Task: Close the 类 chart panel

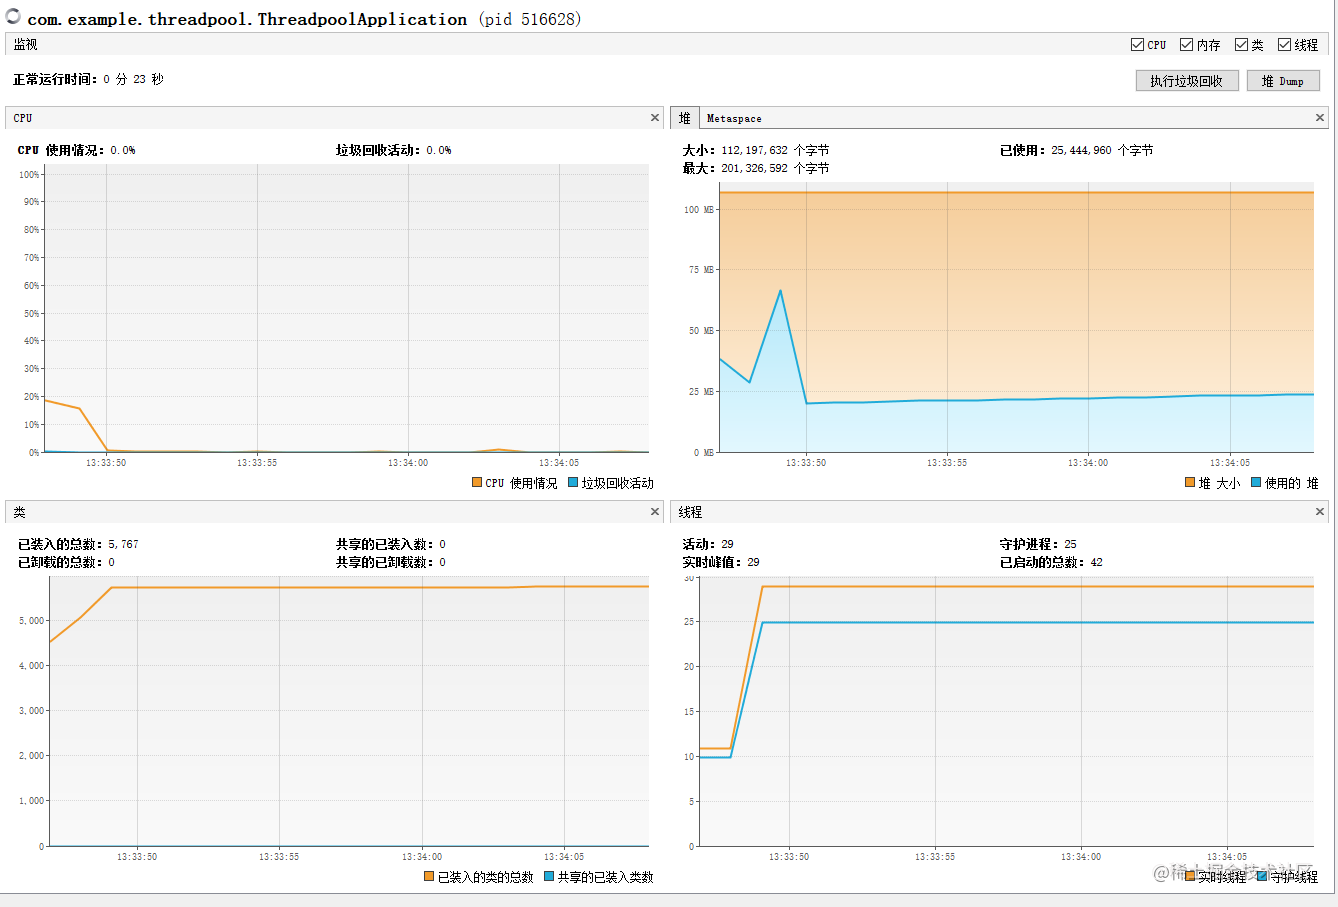Action: point(655,511)
